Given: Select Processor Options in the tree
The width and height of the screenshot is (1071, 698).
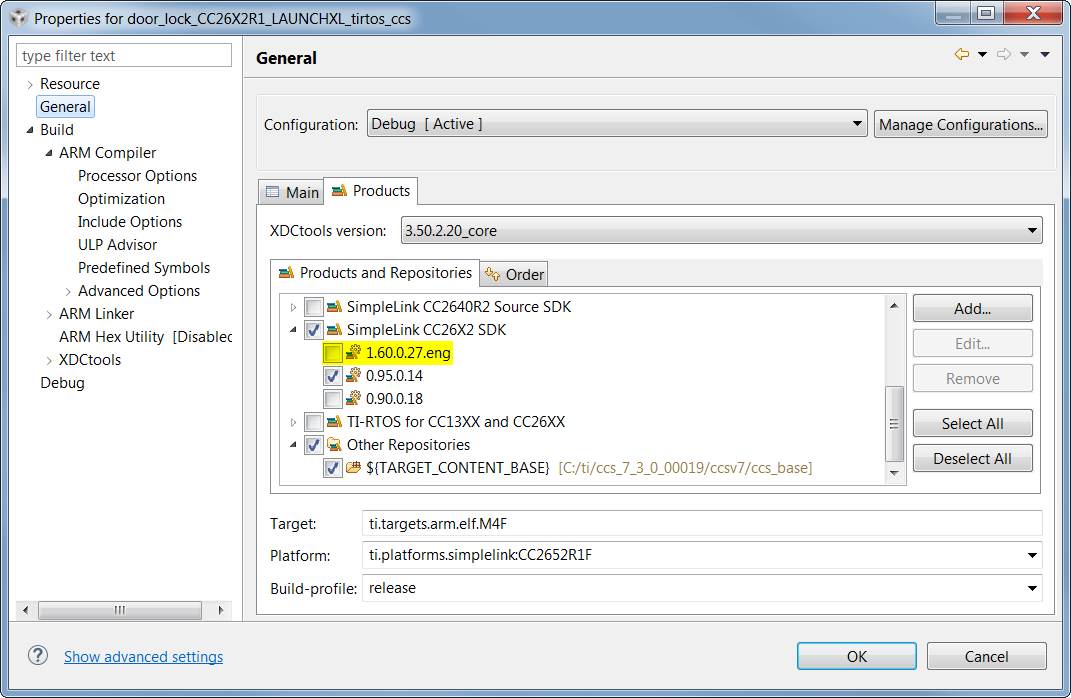Looking at the screenshot, I should [x=137, y=176].
